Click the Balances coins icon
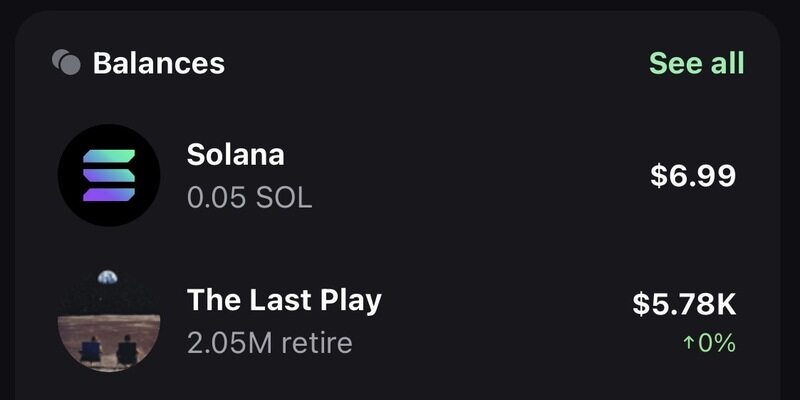This screenshot has height=400, width=800. coord(66,63)
